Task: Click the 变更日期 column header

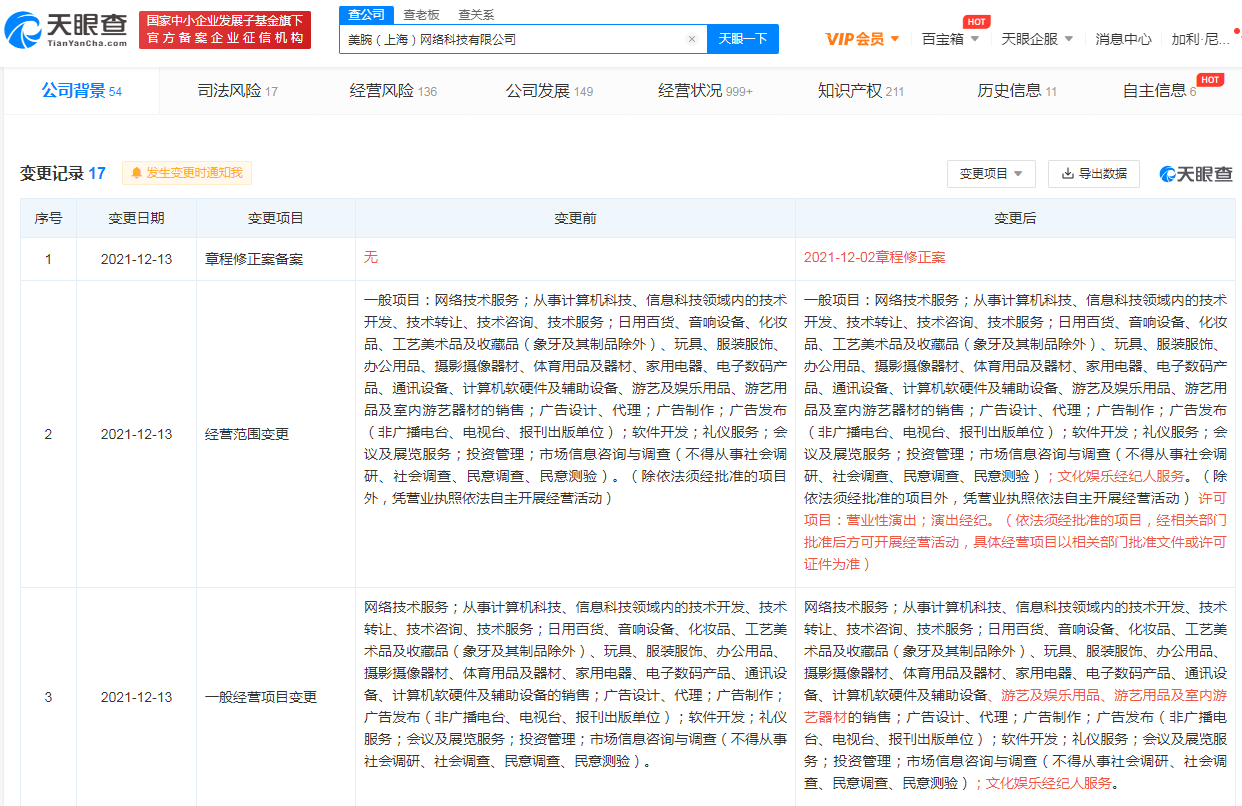Action: [137, 218]
